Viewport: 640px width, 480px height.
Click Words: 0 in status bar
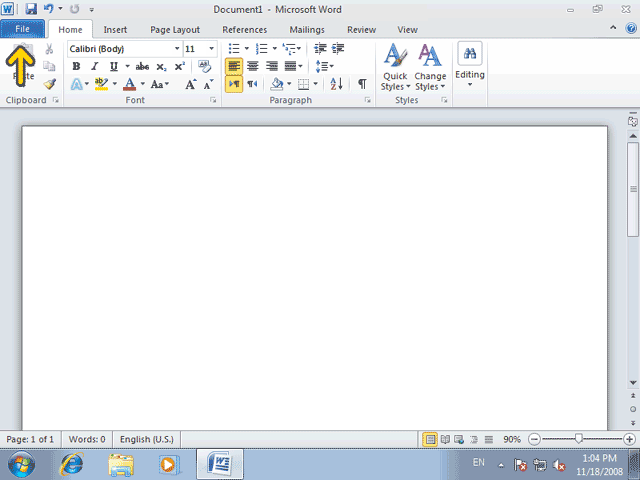point(87,439)
